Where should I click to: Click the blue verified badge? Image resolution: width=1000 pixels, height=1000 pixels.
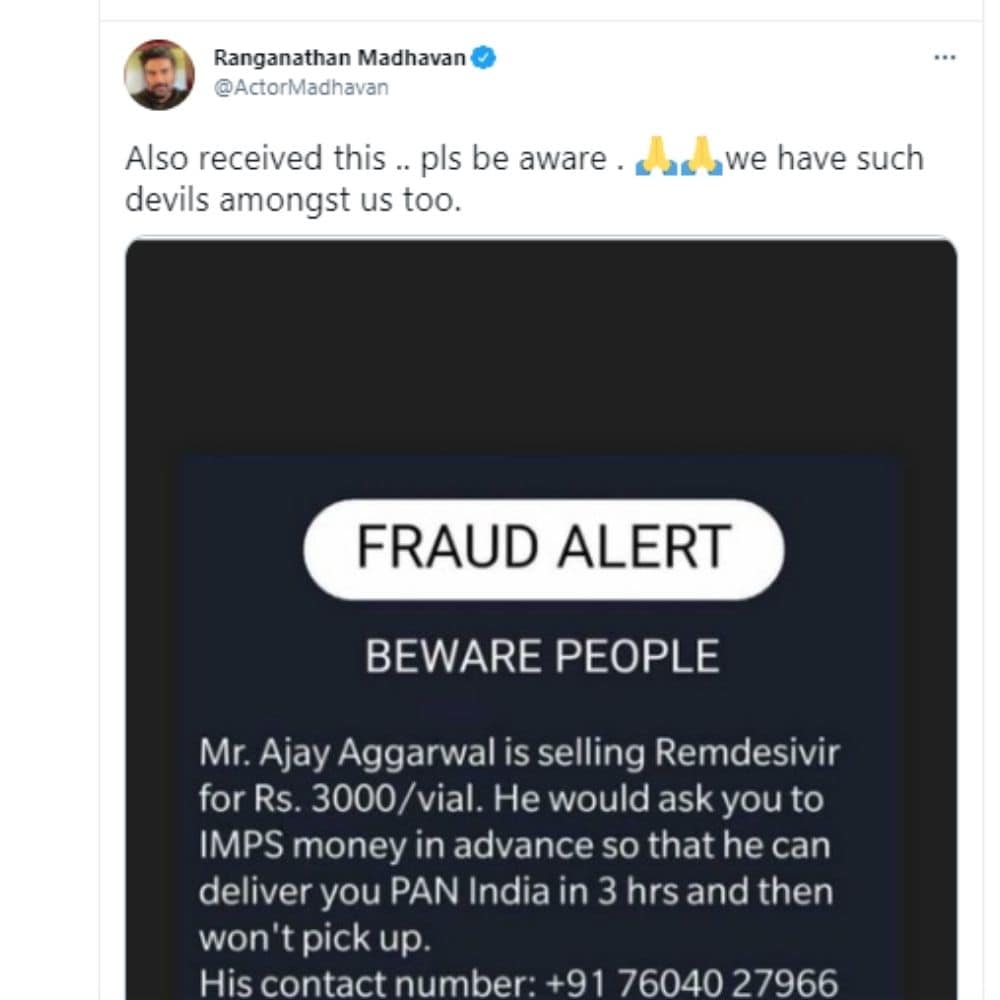(x=484, y=58)
